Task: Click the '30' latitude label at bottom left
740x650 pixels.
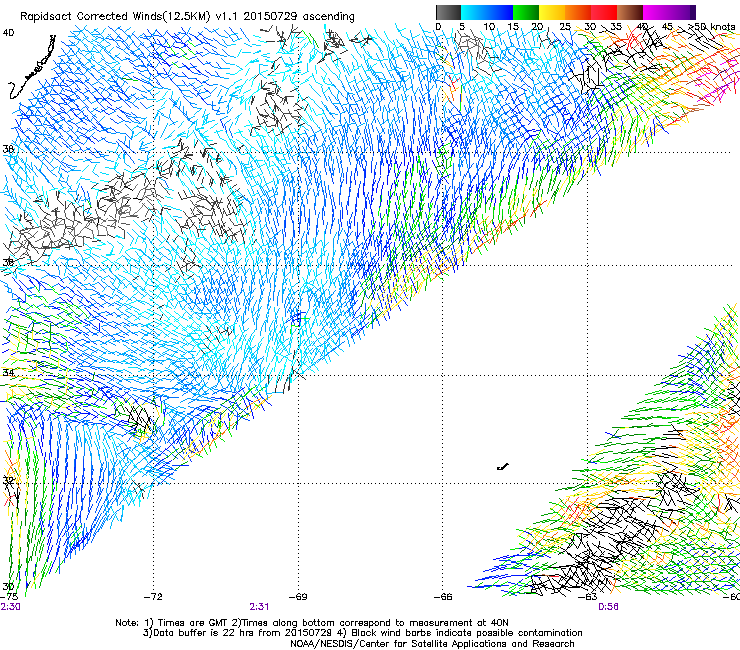Action: click(8, 587)
